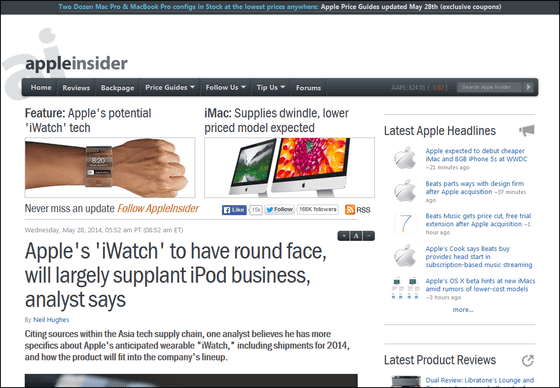This screenshot has width=560, height=388.
Task: Expand the Tip Us dropdown
Action: click(270, 88)
